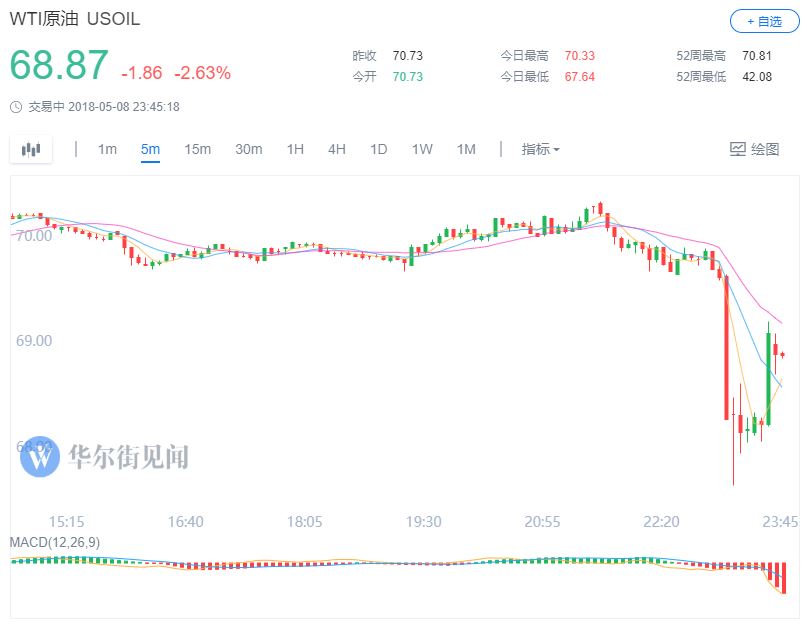Choose the 1H timeframe
807x630 pixels.
(295, 149)
